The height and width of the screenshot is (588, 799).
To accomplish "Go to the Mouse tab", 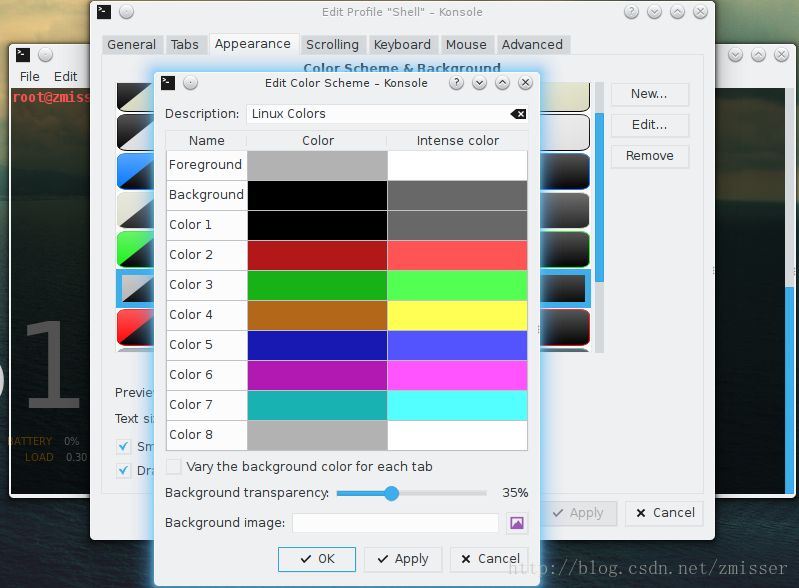I will tap(466, 45).
